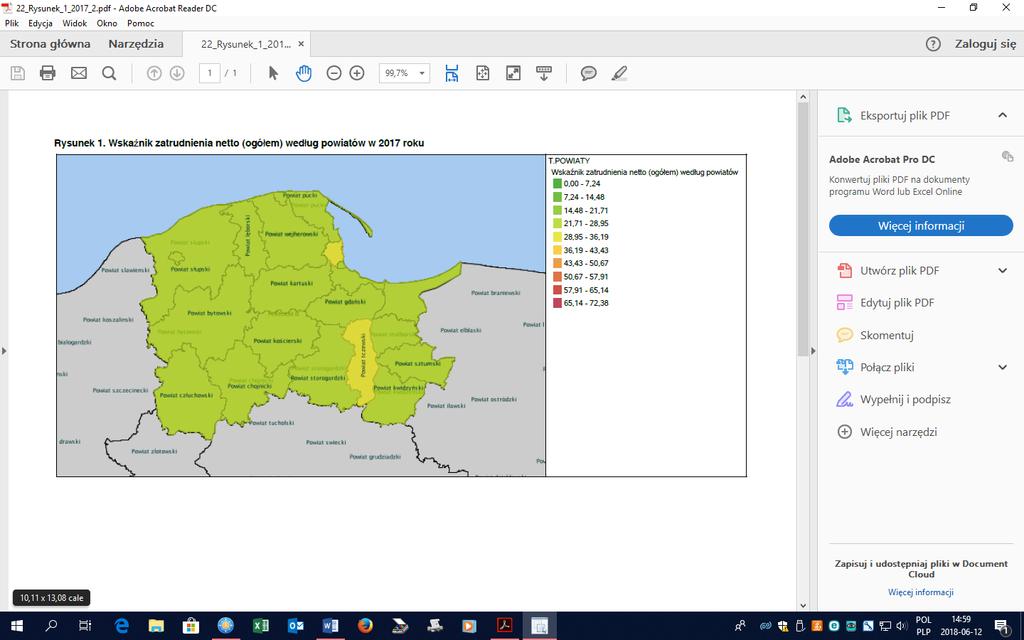Open the Pomoc menu
This screenshot has height=640, width=1024.
(x=140, y=23)
